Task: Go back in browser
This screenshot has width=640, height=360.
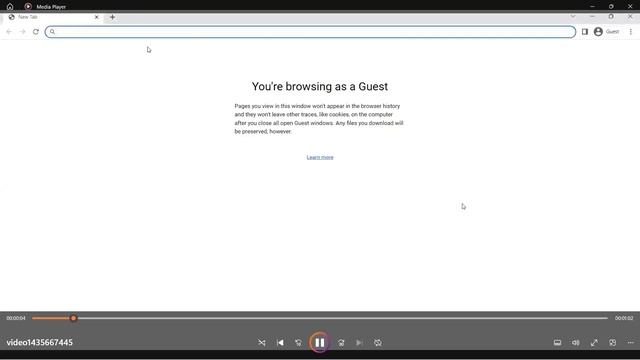Action: [9, 31]
